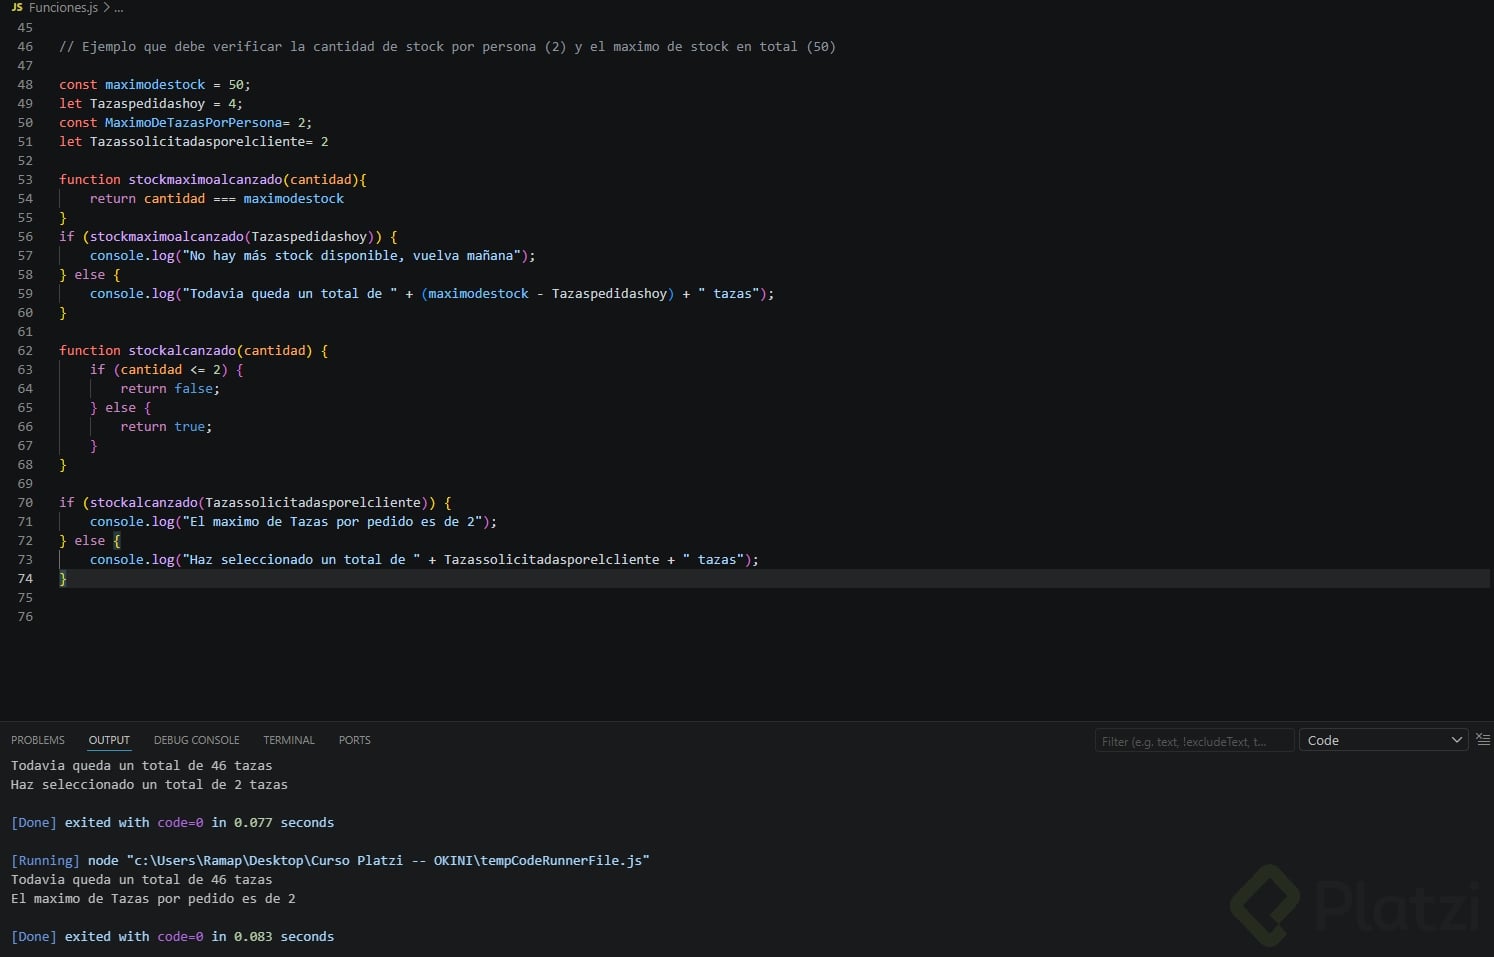Focus the output Filter input field
Viewport: 1494px width, 957px height.
click(1194, 741)
